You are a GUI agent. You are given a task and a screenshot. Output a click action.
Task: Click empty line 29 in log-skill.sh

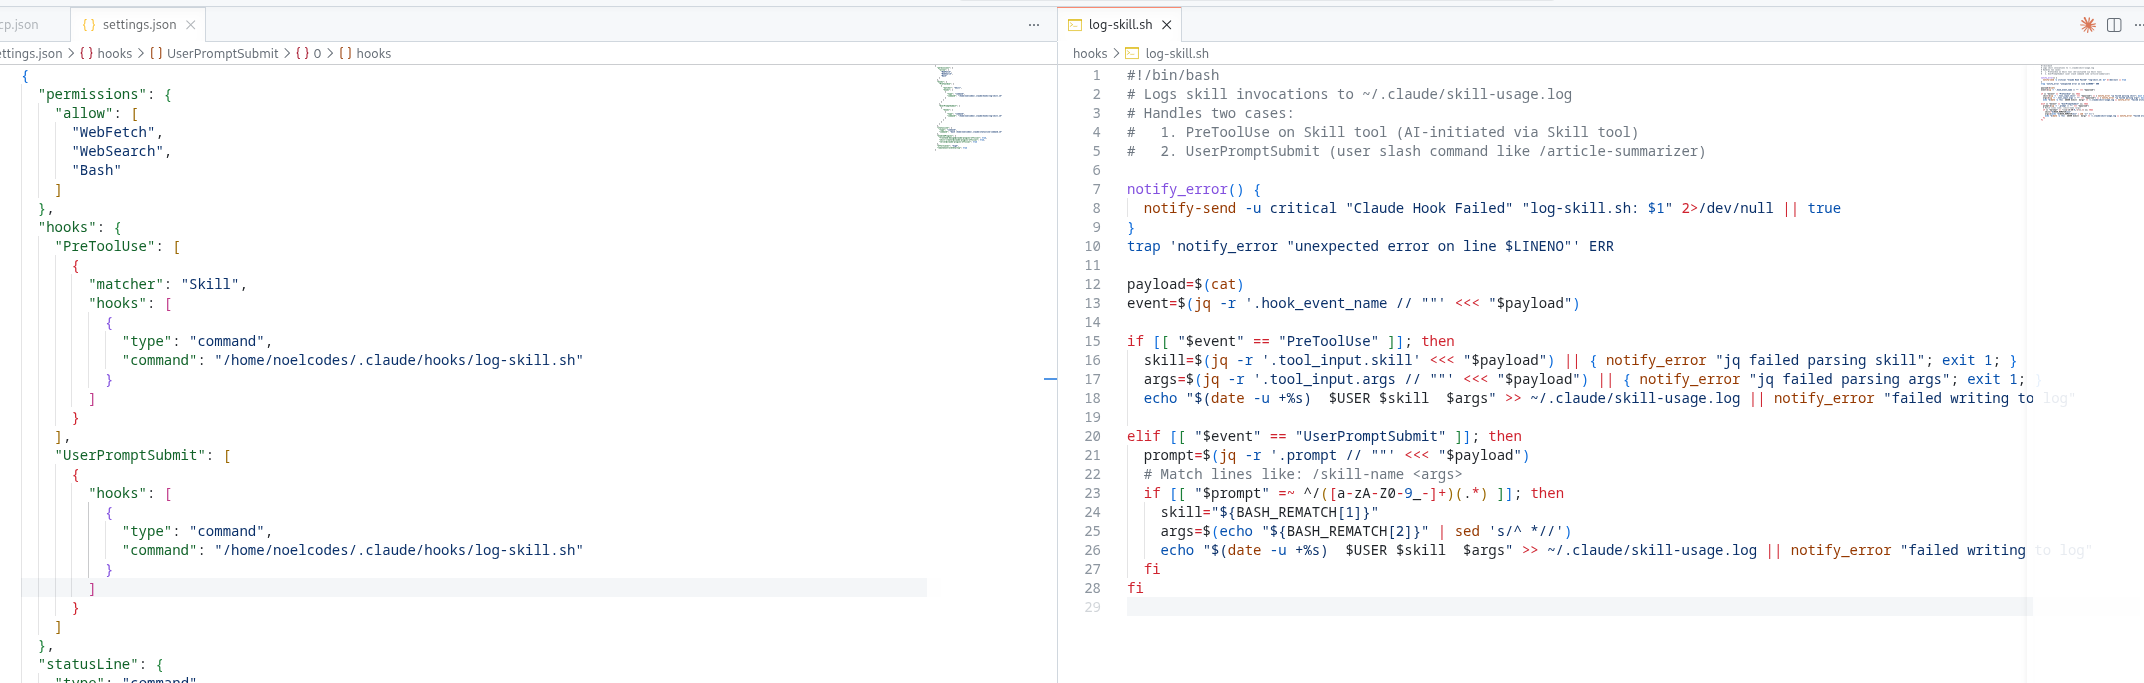point(1579,607)
